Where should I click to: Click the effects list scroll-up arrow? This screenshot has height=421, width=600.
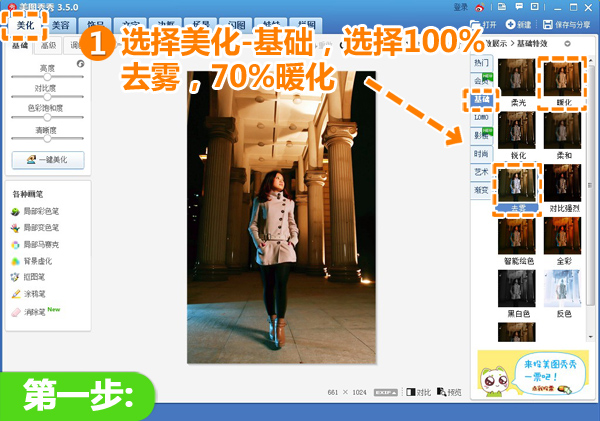[591, 60]
